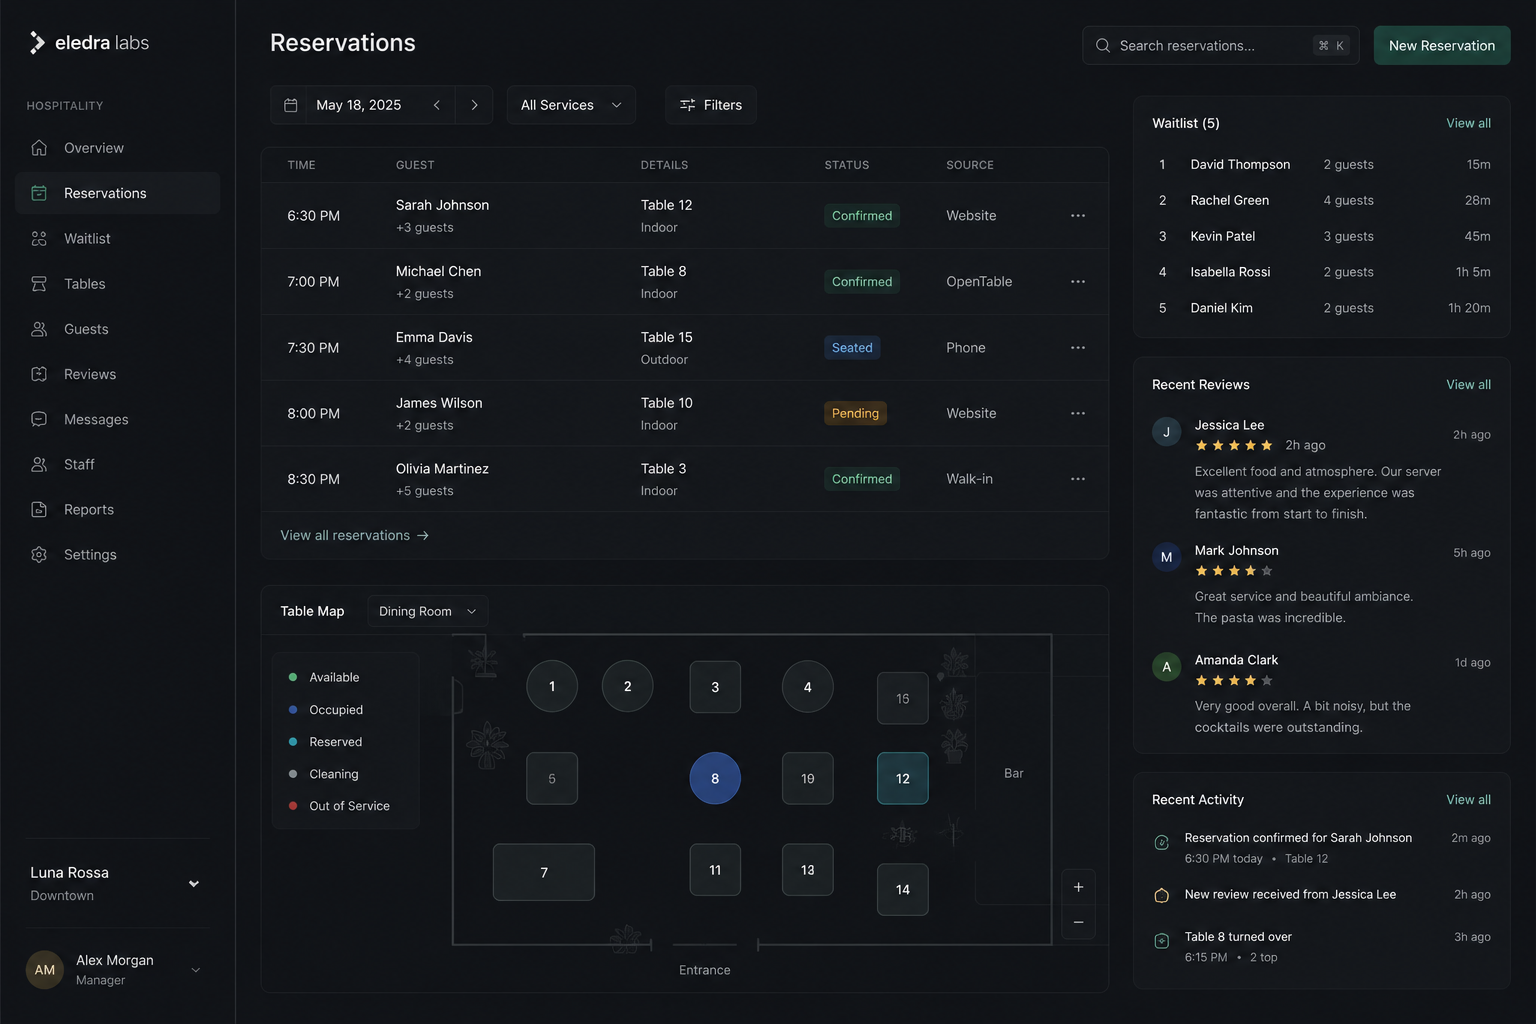Zoom out on the table map
Image resolution: width=1536 pixels, height=1024 pixels.
(1078, 922)
